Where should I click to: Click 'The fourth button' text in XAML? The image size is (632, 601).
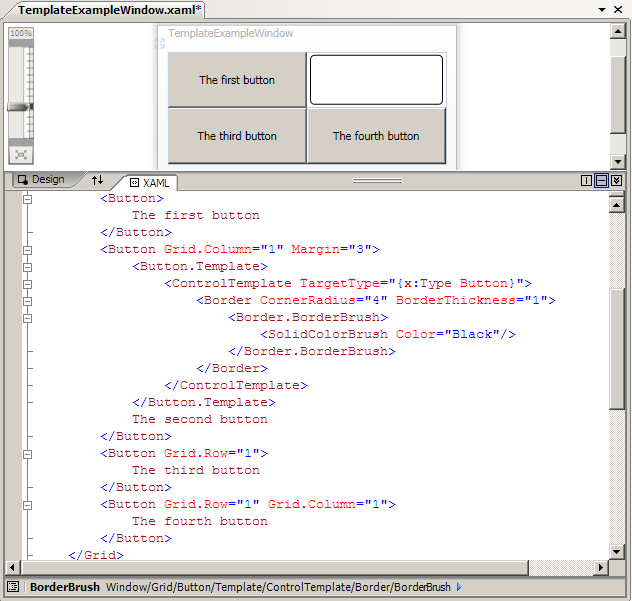tap(200, 521)
